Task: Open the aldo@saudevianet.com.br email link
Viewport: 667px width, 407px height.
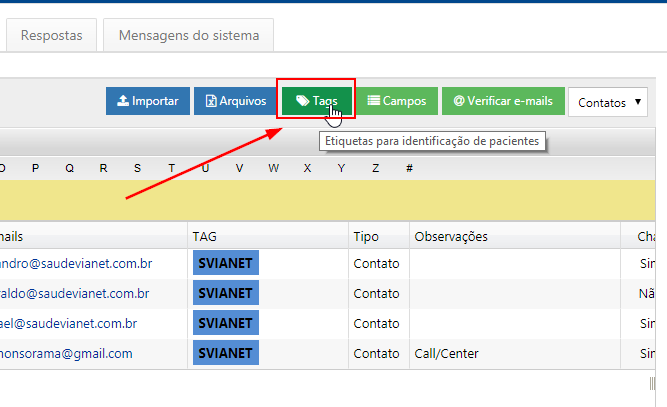Action: point(74,293)
